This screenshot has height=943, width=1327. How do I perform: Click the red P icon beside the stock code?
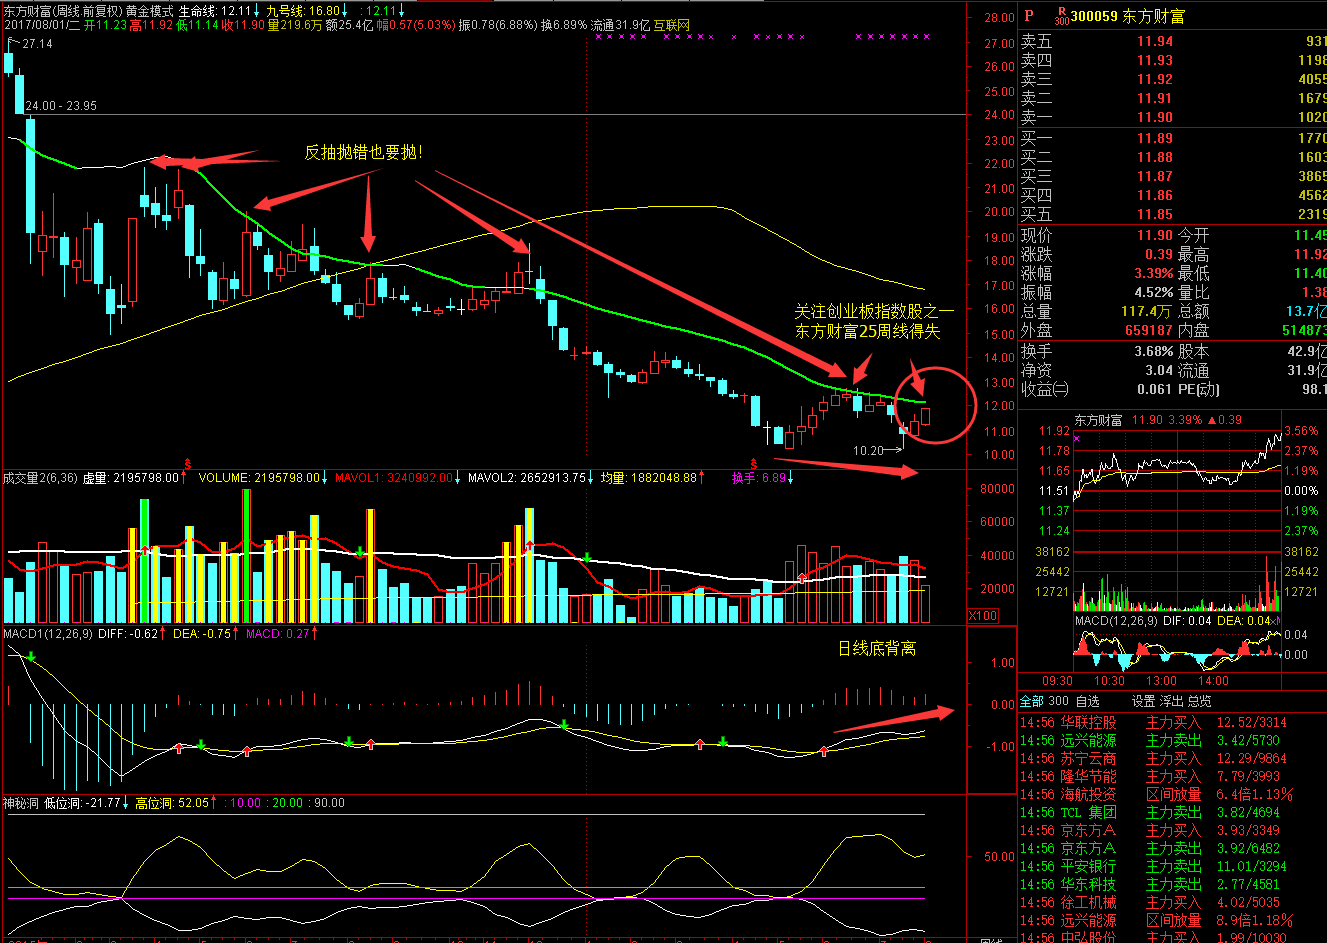click(1029, 16)
